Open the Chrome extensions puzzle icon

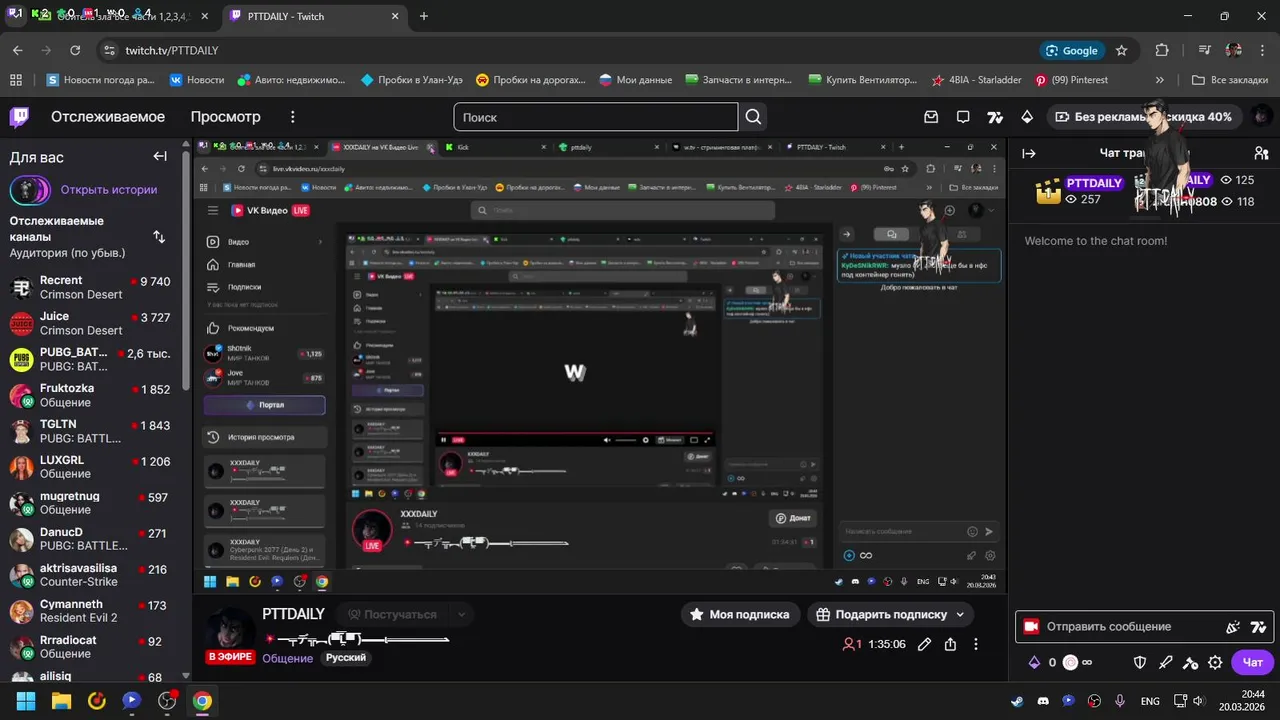pos(1162,50)
